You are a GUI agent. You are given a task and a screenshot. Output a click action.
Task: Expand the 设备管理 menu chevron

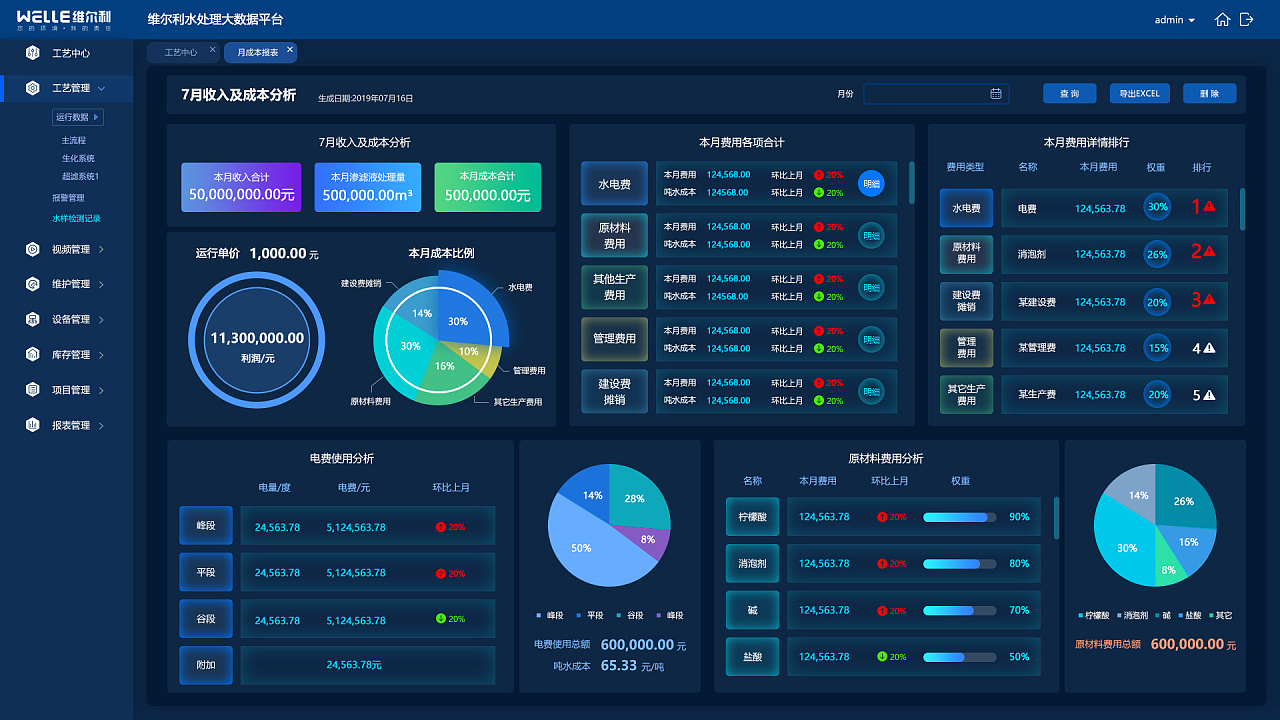coord(101,320)
